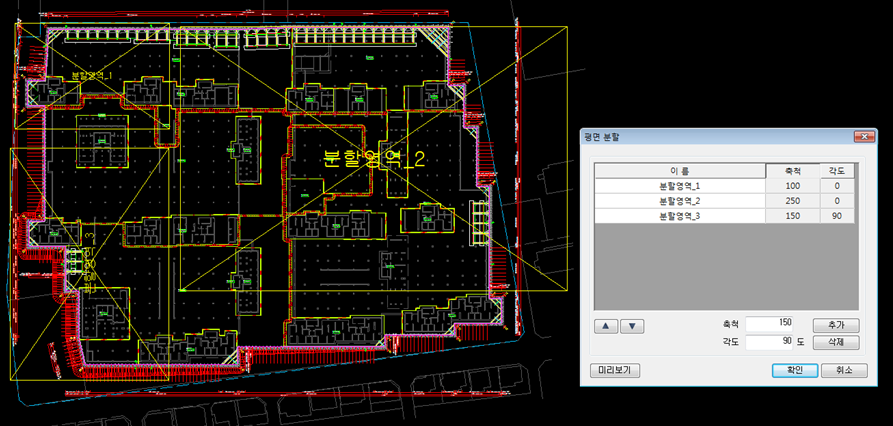The width and height of the screenshot is (893, 426).
Task: Click the move down arrow button
Action: (632, 326)
